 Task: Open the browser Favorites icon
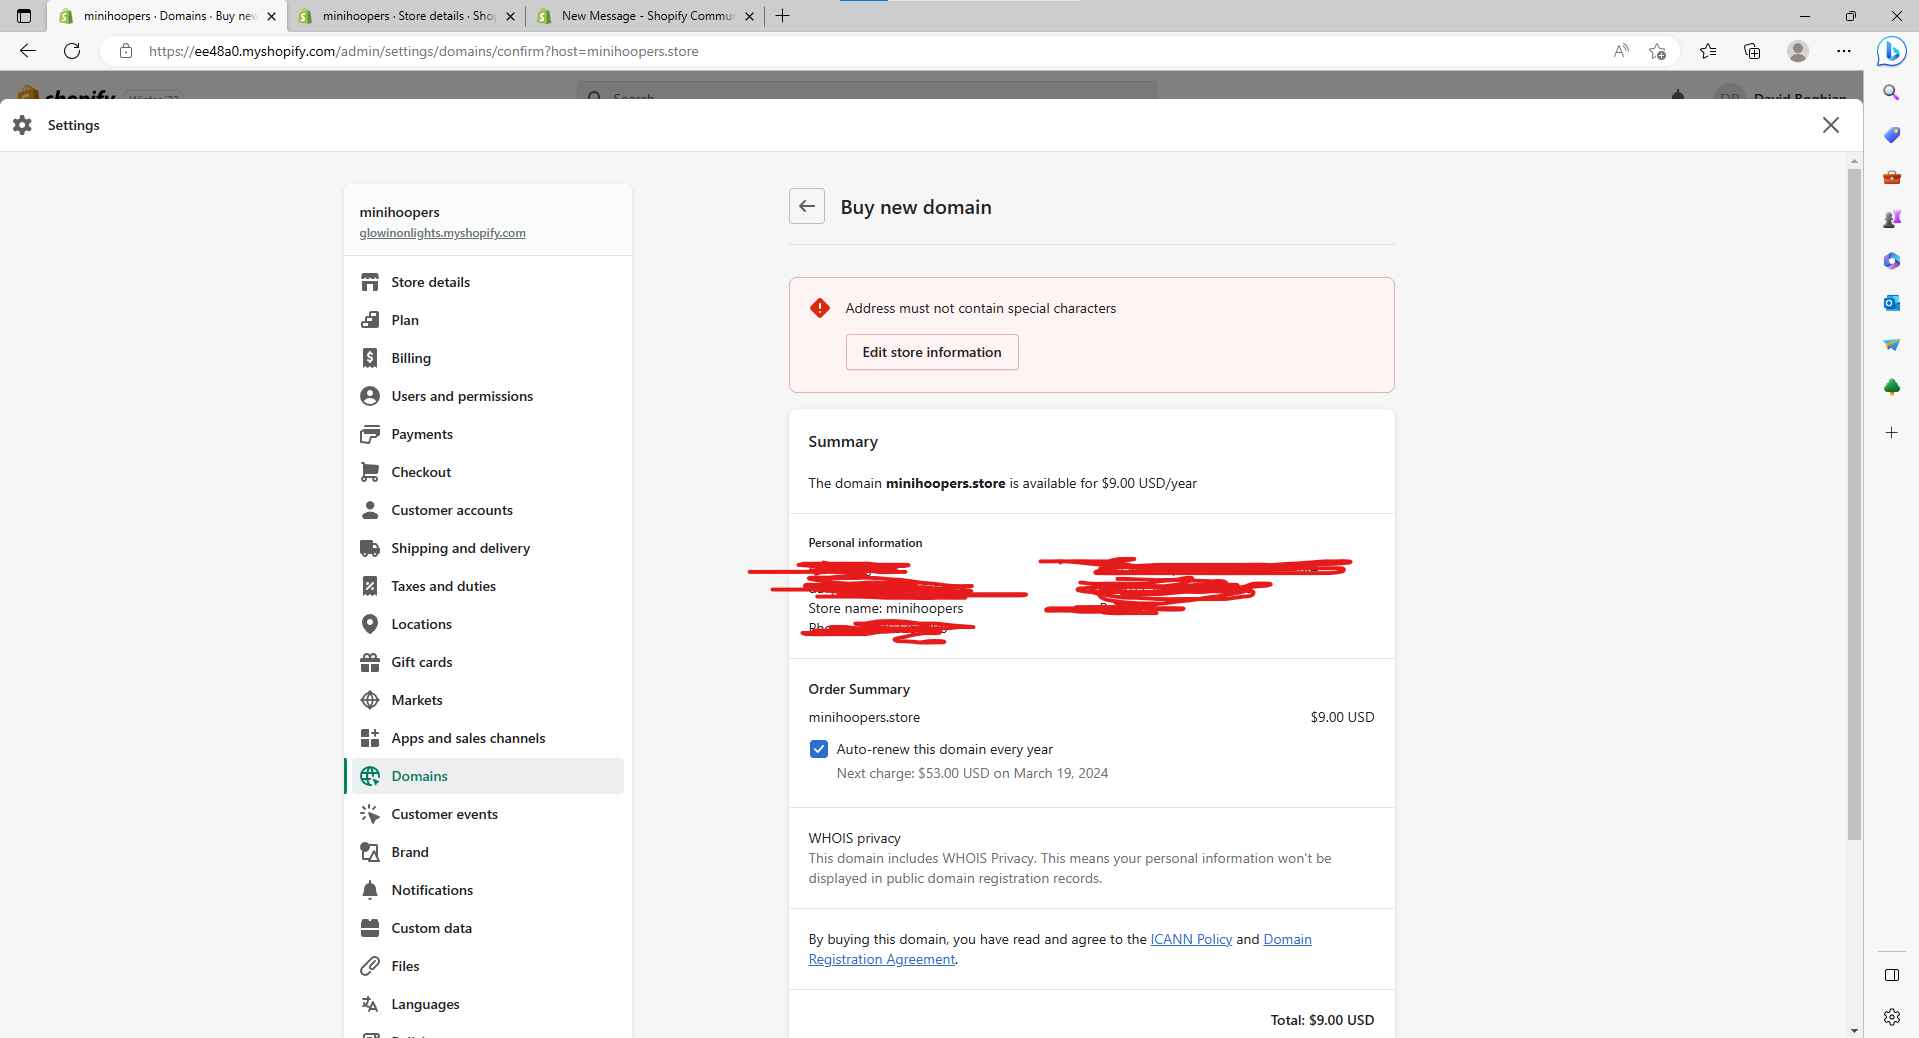(1708, 51)
